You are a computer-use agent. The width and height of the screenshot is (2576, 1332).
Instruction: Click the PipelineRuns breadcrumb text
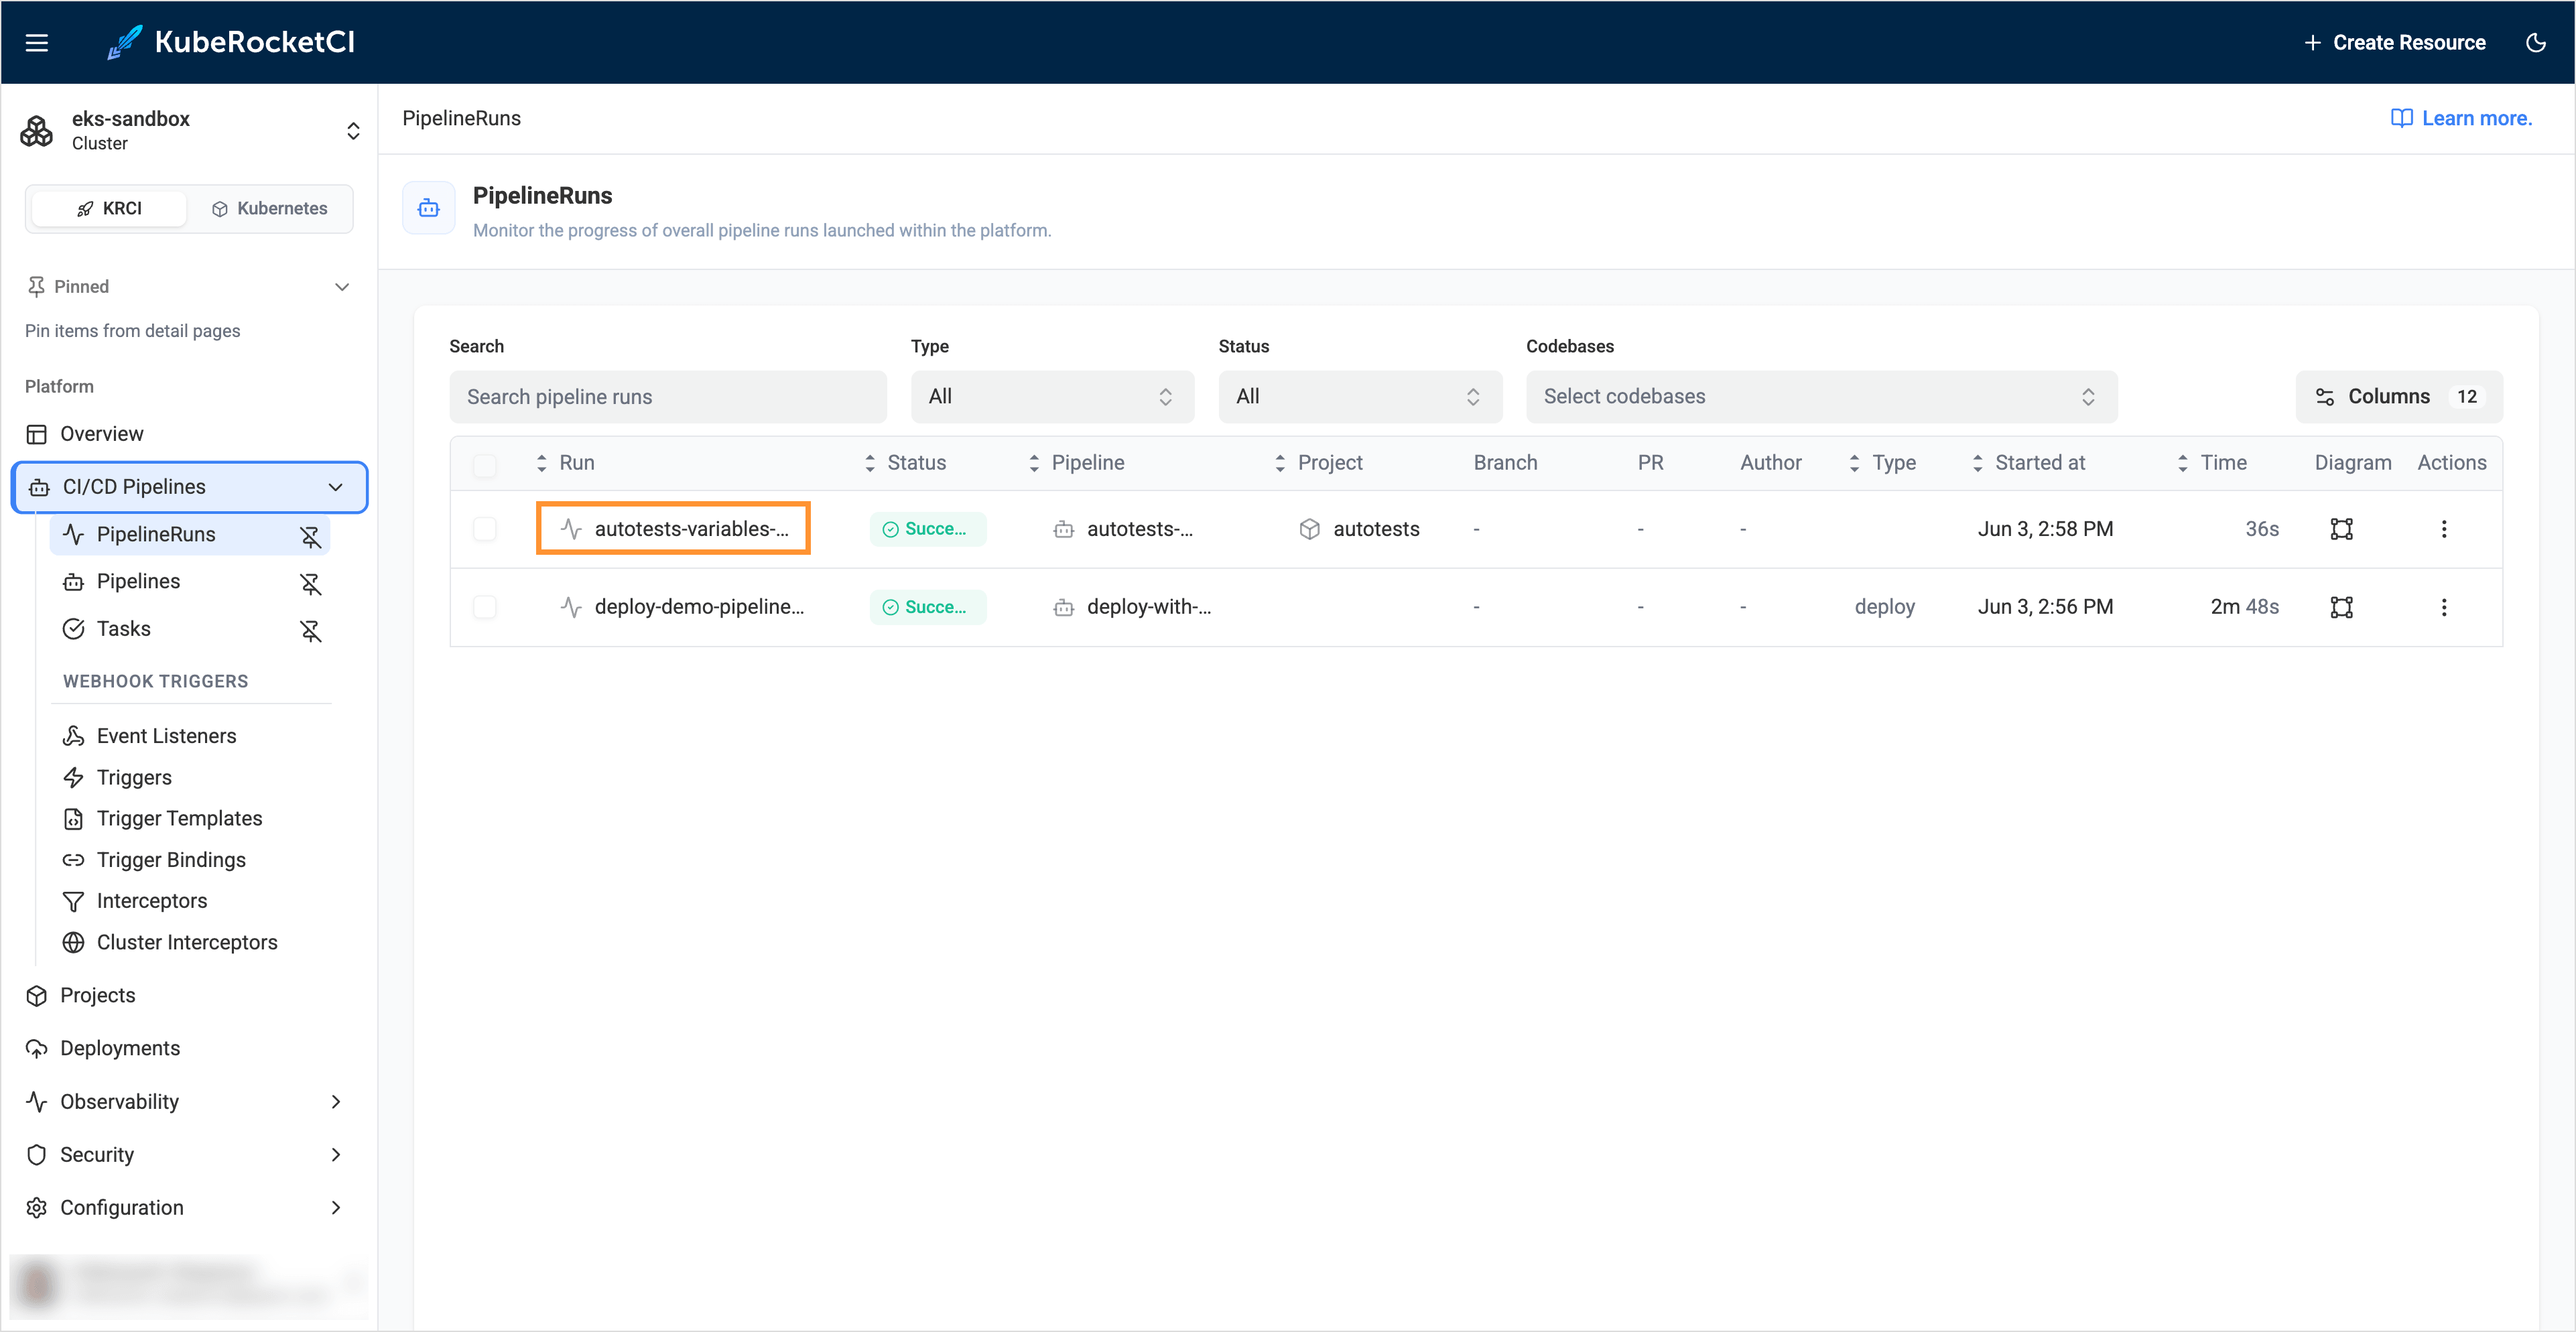[461, 118]
